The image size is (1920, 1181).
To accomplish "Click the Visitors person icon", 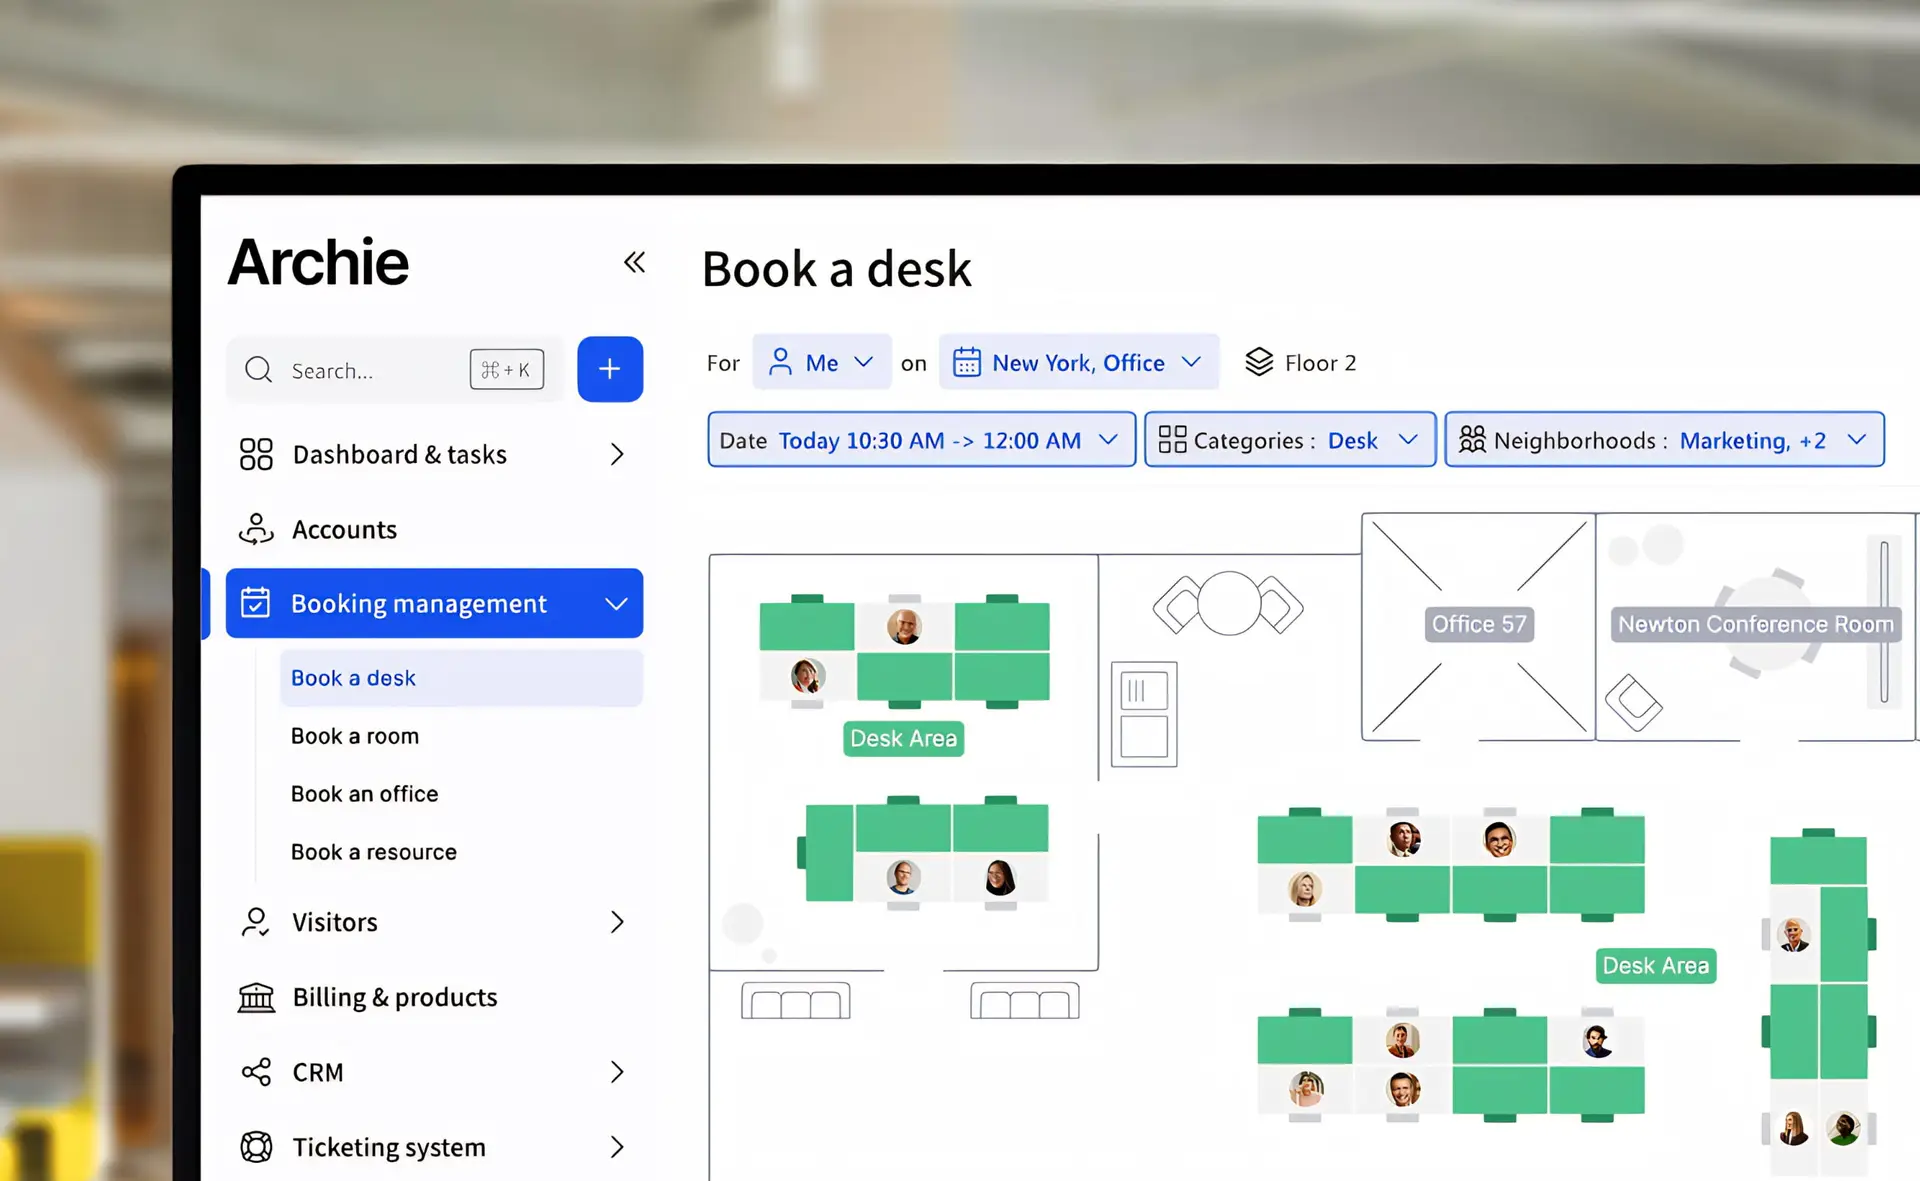I will (256, 922).
